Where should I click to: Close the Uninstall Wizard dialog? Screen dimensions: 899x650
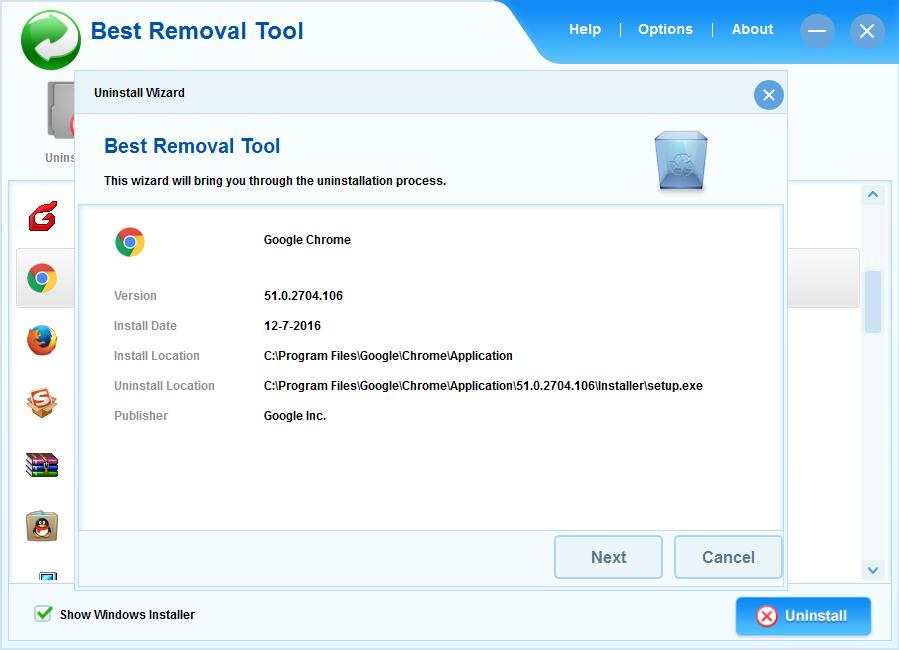point(768,95)
